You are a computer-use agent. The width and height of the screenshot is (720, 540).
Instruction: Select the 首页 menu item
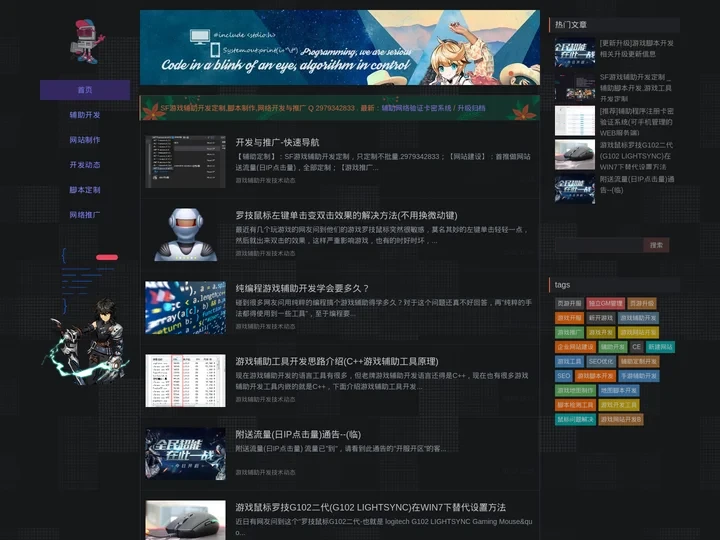85,90
